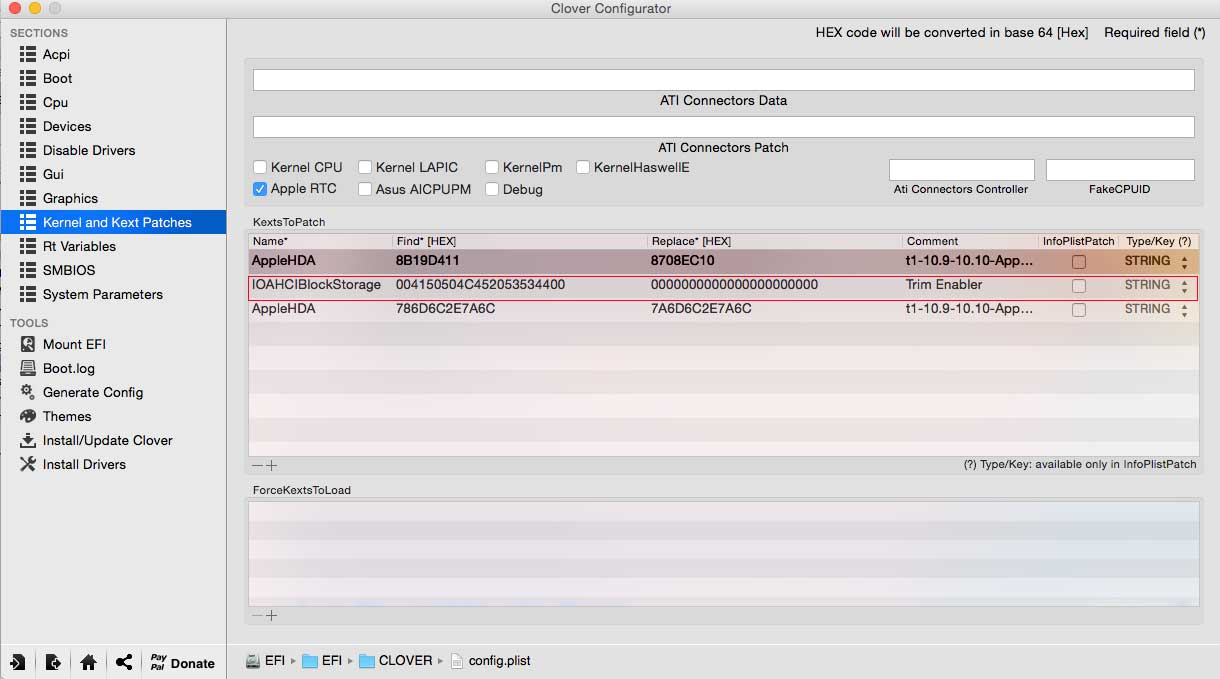Click the PayPal Donate button
The height and width of the screenshot is (679, 1220).
point(183,662)
